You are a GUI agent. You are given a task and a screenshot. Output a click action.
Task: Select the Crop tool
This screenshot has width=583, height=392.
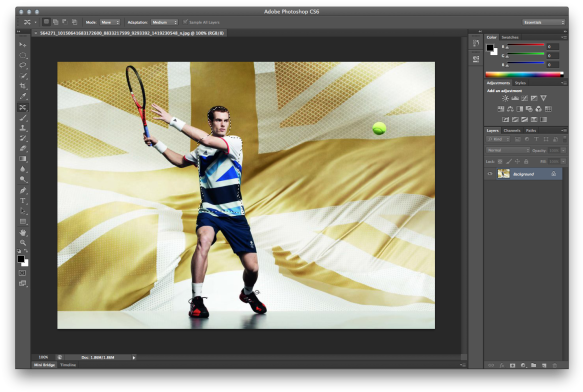[23, 86]
